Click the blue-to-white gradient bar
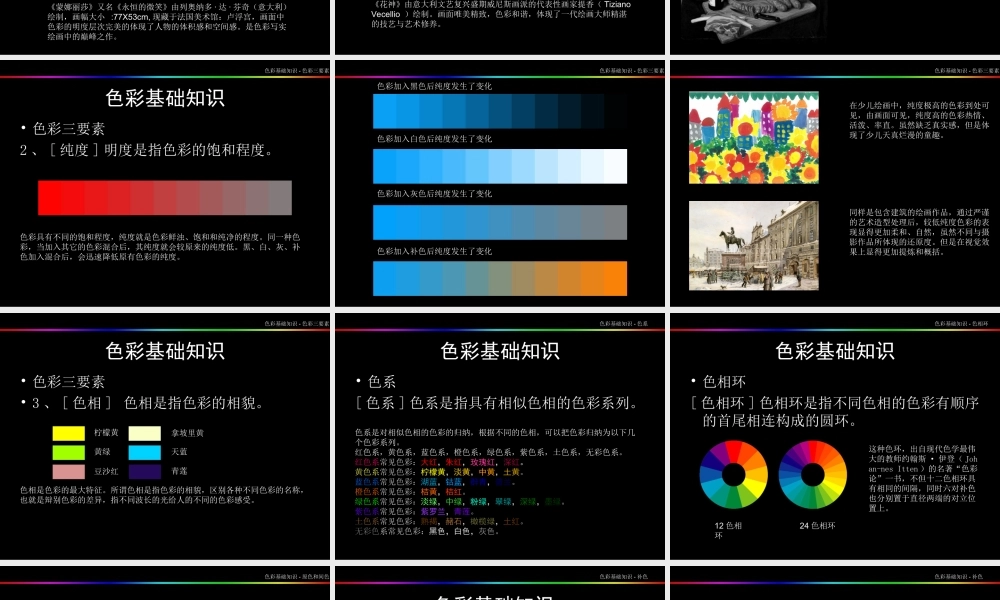The width and height of the screenshot is (1000, 600). click(500, 166)
